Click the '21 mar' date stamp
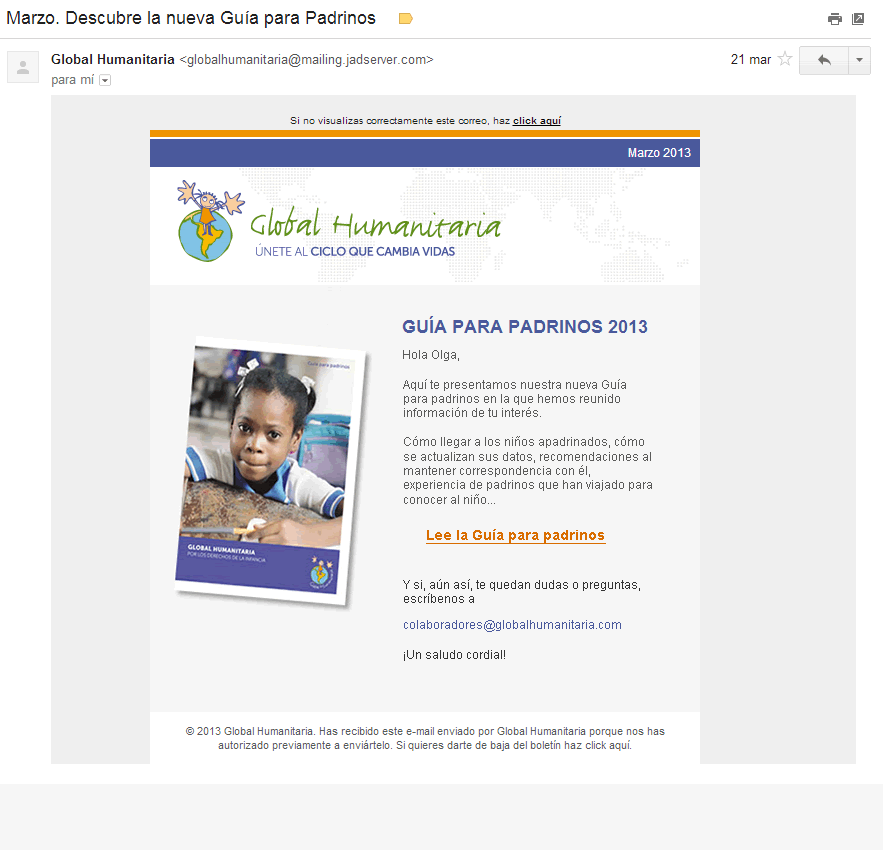Image resolution: width=883 pixels, height=850 pixels. 750,59
